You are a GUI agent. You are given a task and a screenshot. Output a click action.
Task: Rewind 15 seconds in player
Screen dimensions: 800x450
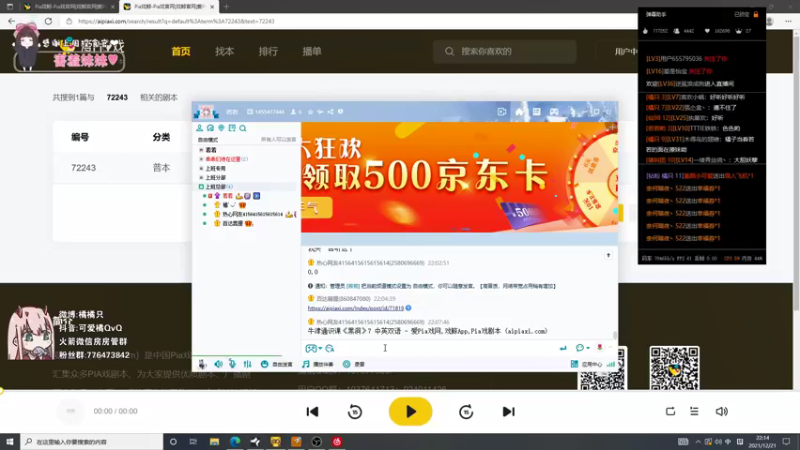click(355, 411)
